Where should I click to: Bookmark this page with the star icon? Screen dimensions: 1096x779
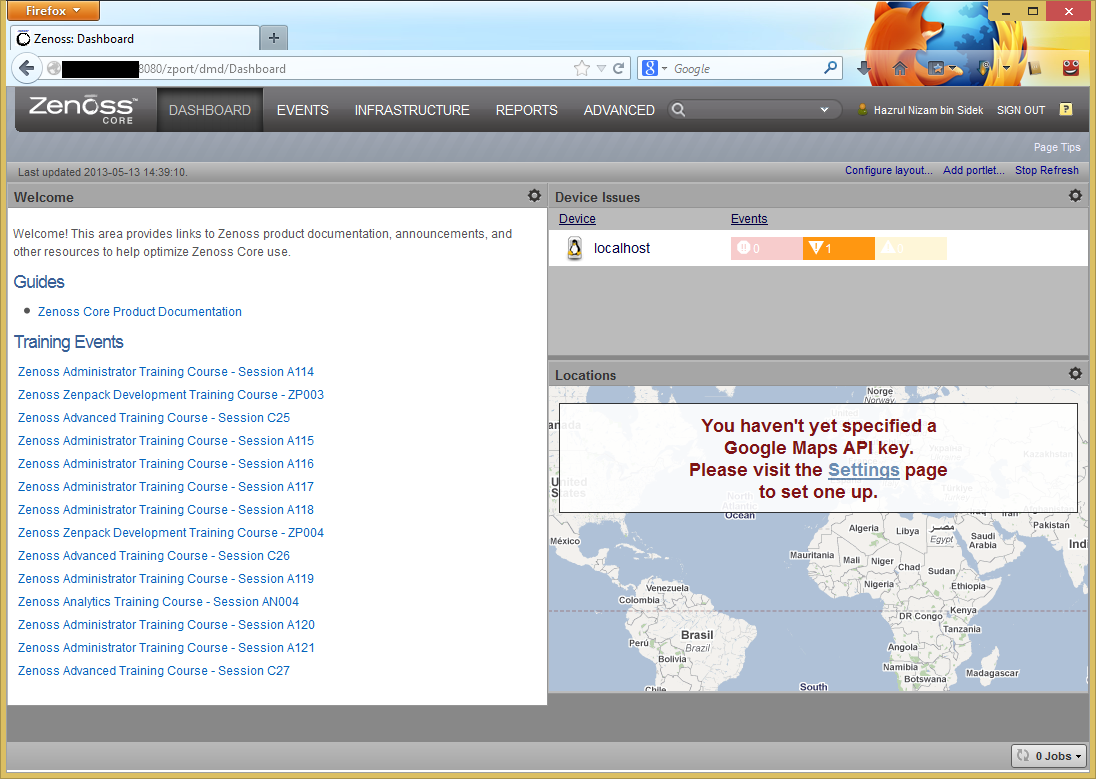(582, 69)
